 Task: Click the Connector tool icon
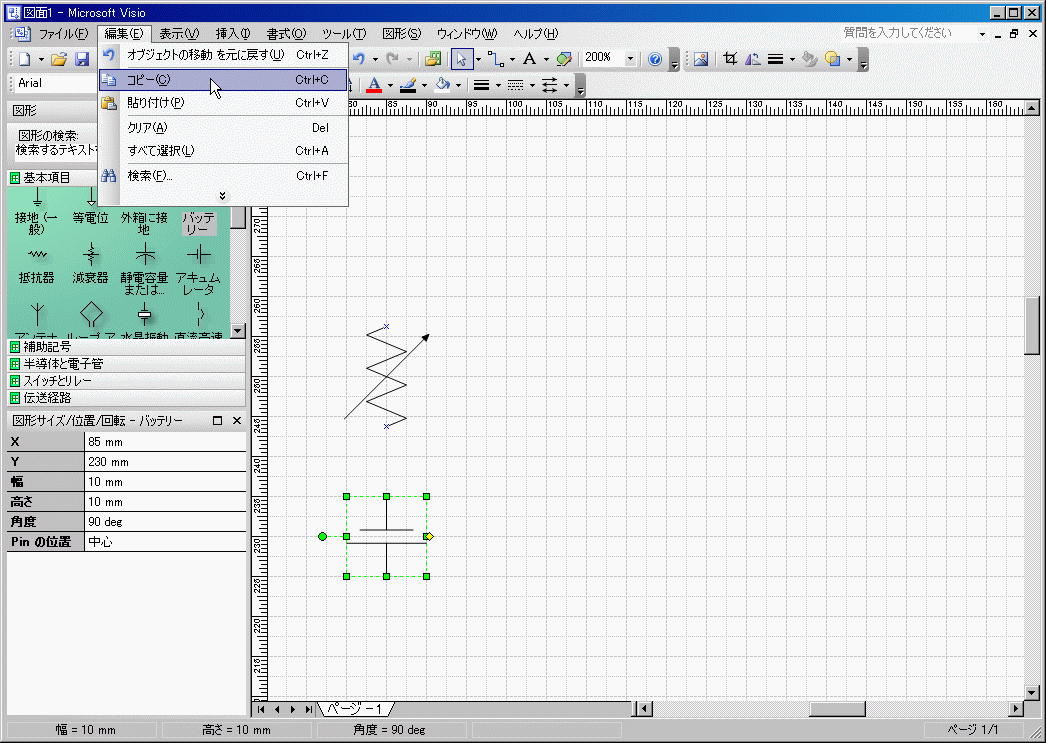tap(495, 59)
